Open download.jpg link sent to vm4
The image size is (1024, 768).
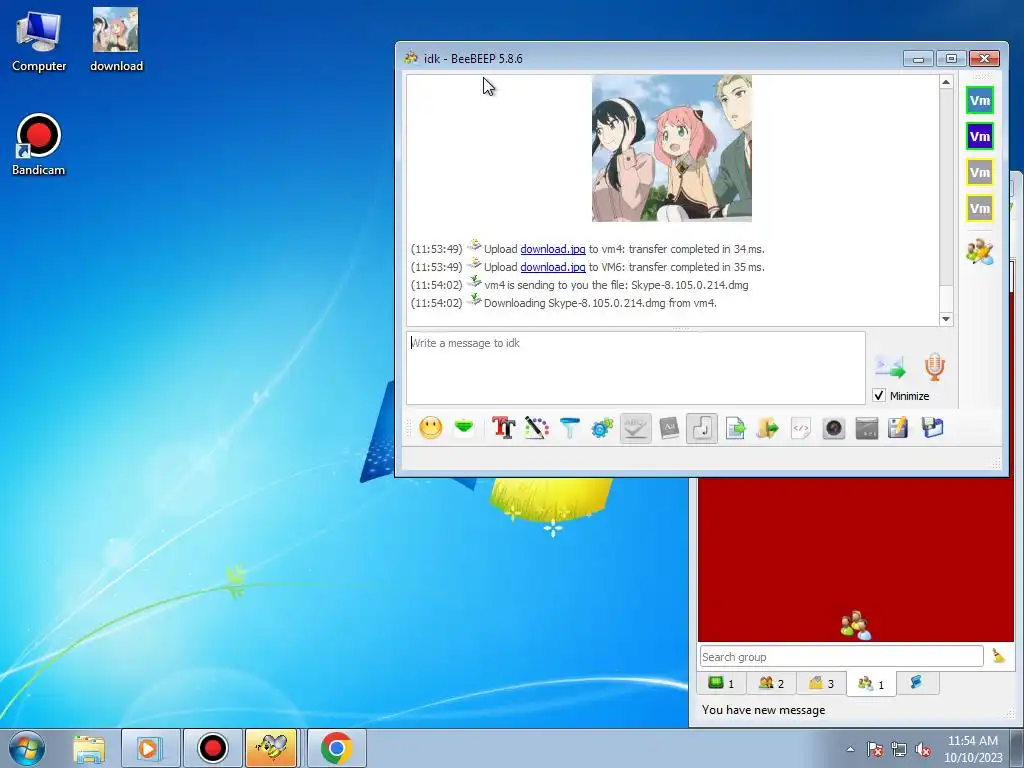pos(552,249)
